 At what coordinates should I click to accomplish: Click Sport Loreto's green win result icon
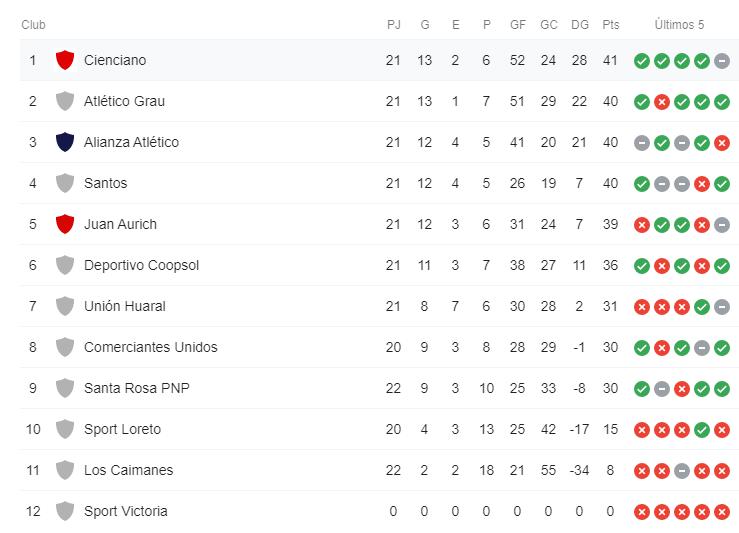(x=702, y=430)
